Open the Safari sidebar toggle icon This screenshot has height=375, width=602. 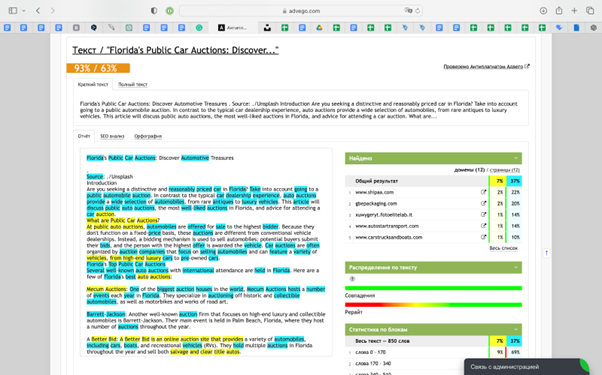[13, 11]
